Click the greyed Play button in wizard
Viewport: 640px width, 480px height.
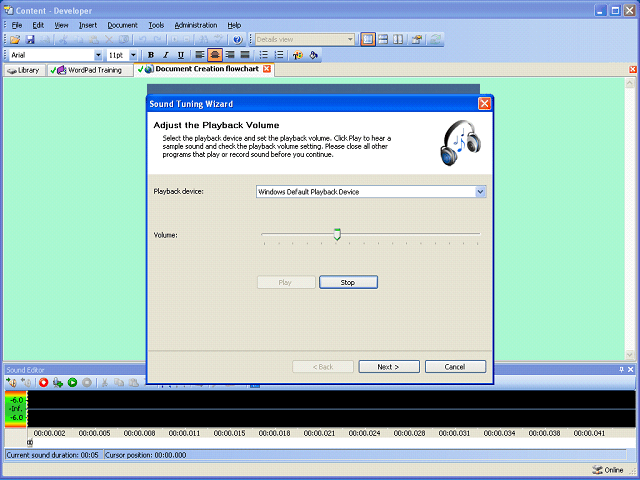click(x=286, y=282)
